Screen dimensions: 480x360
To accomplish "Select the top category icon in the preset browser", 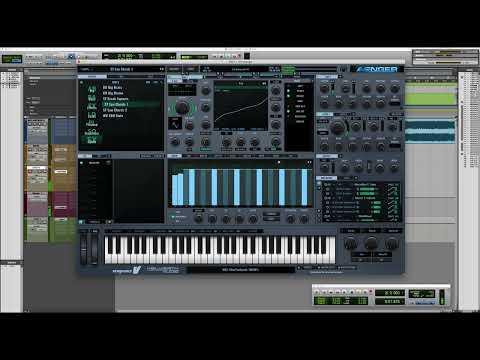I will point(92,89).
